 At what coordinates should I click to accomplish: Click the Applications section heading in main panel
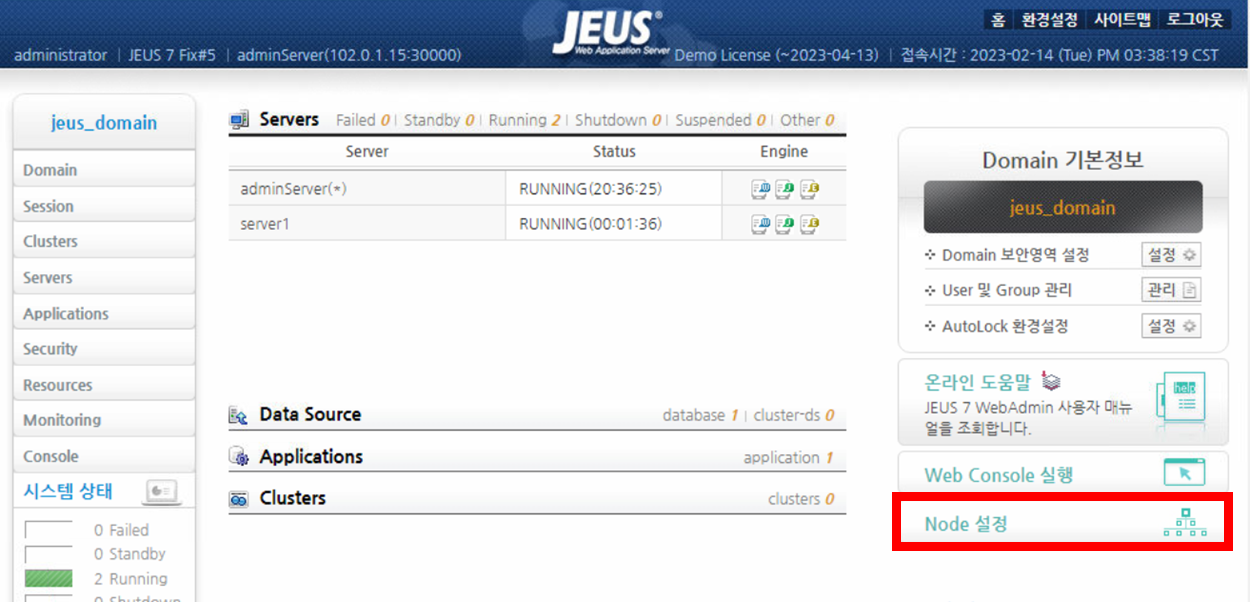(311, 456)
